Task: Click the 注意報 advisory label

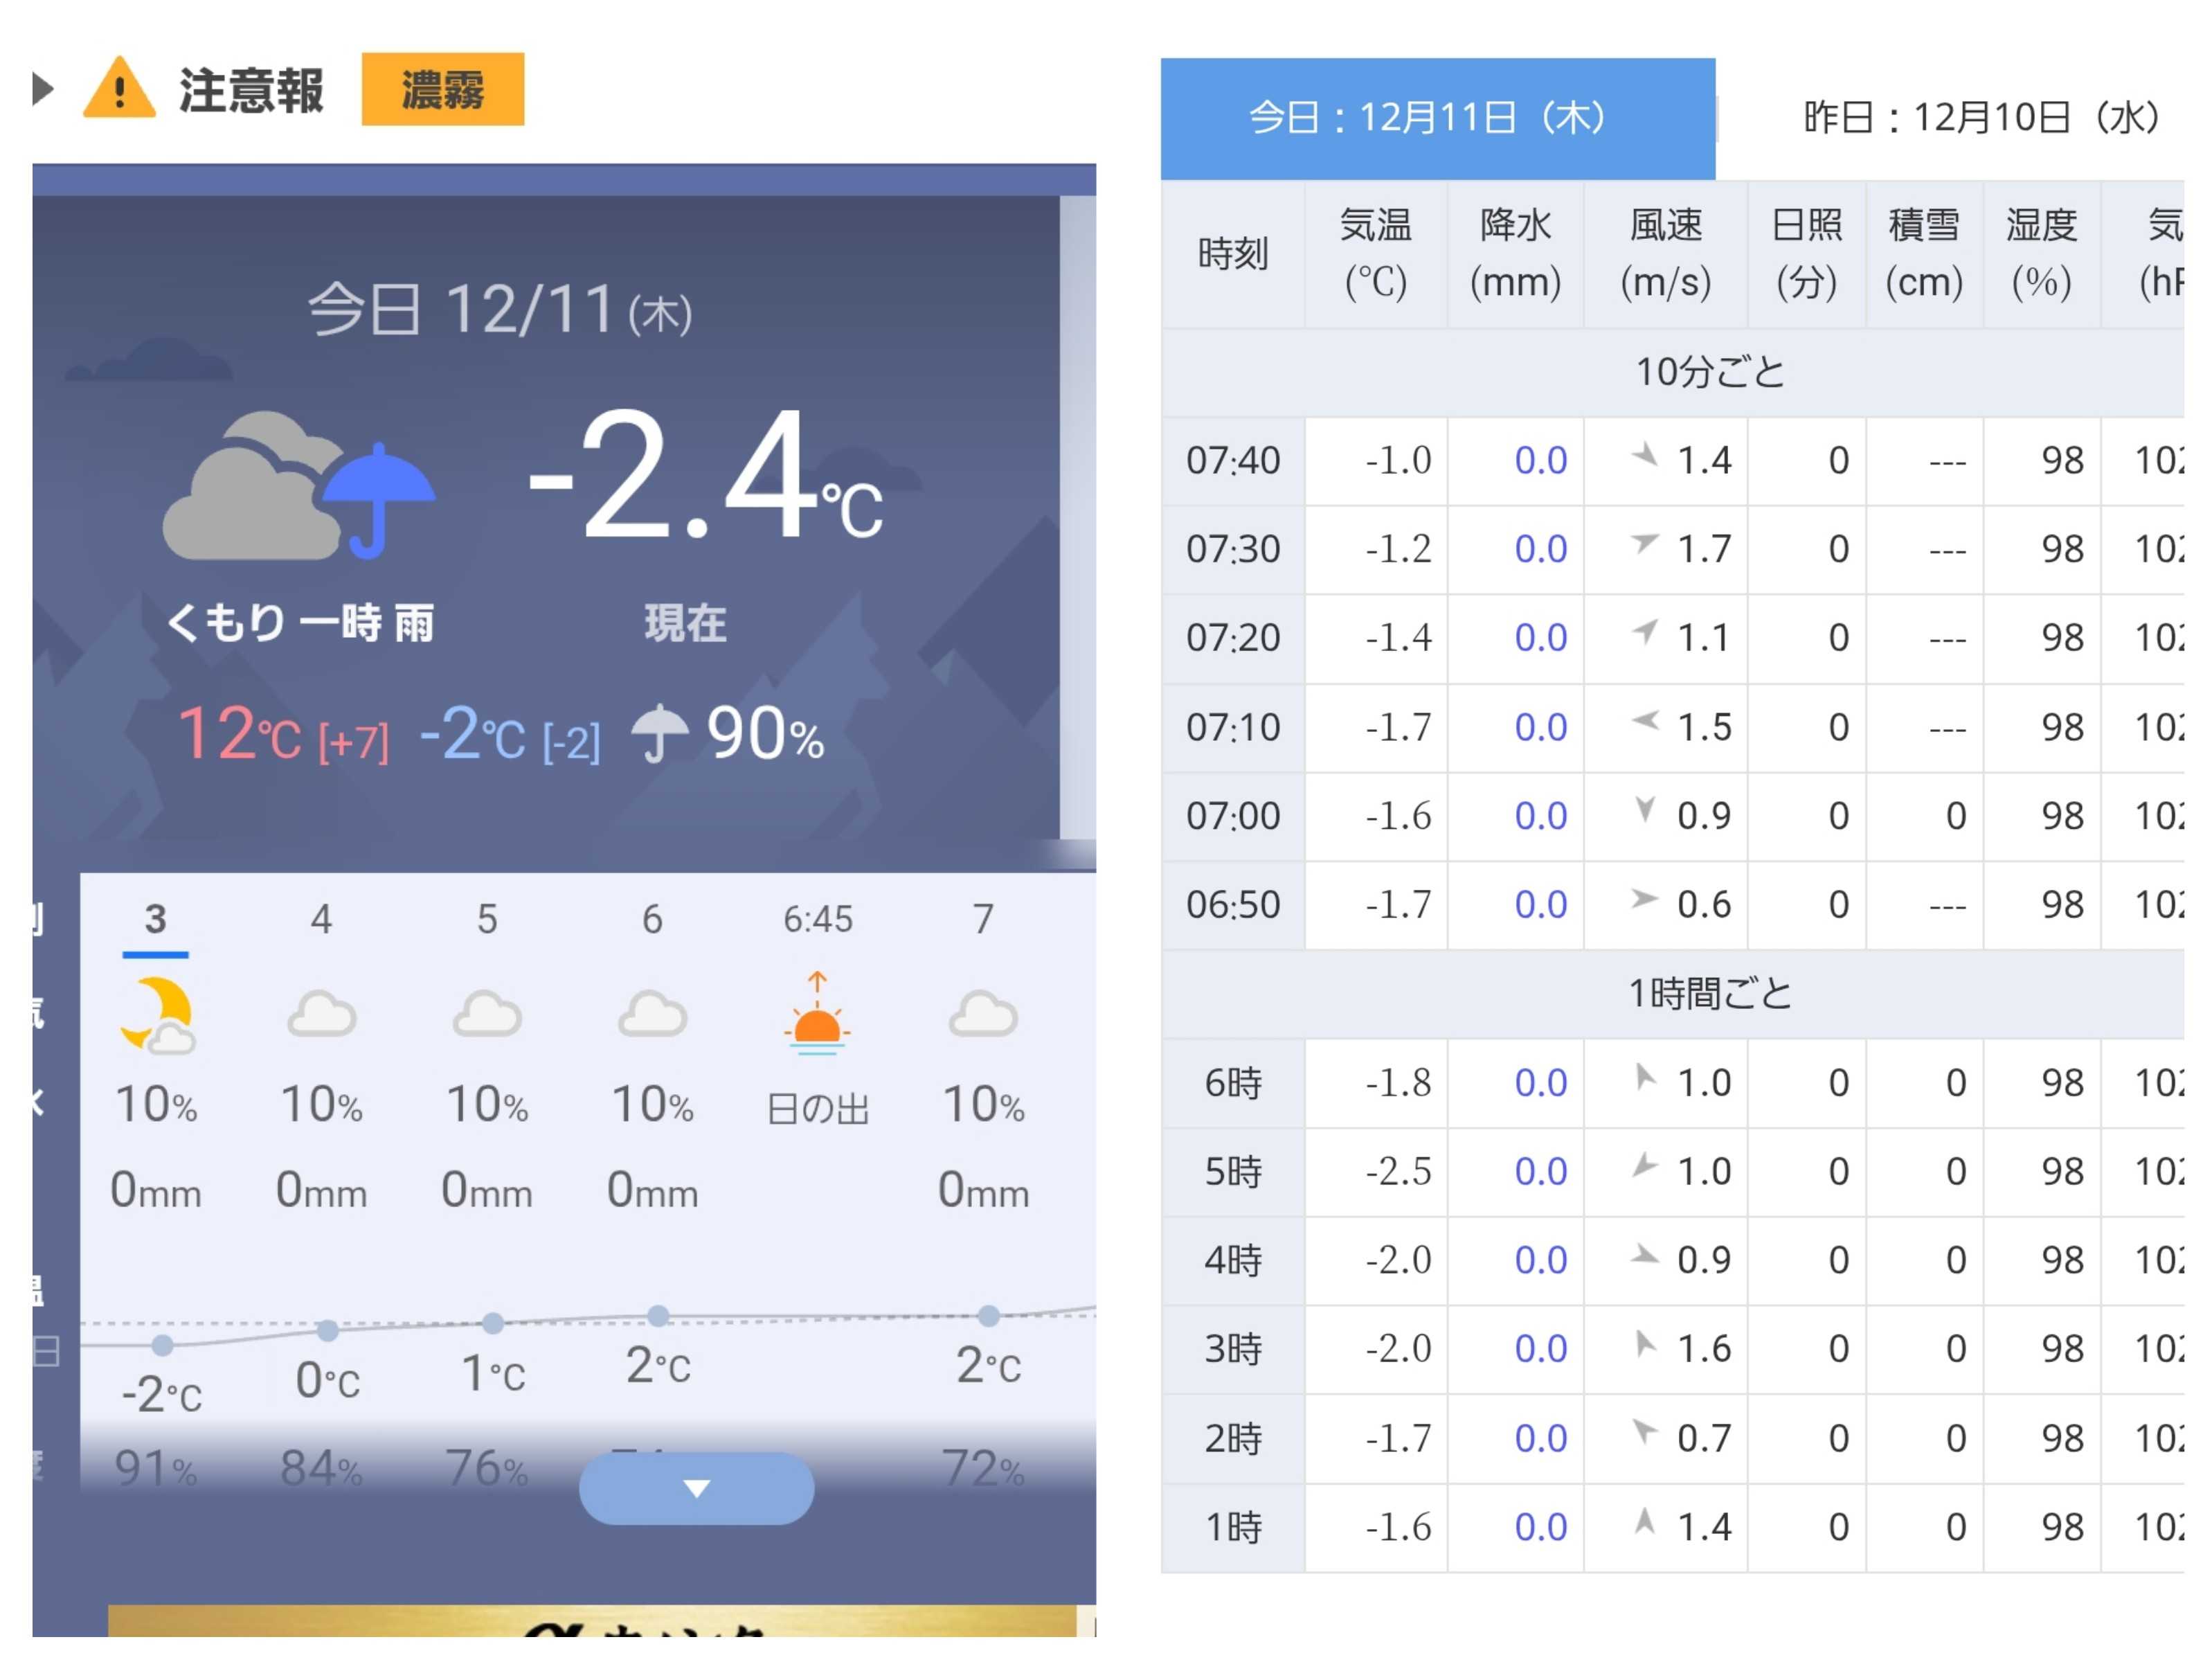Action: click(x=251, y=90)
